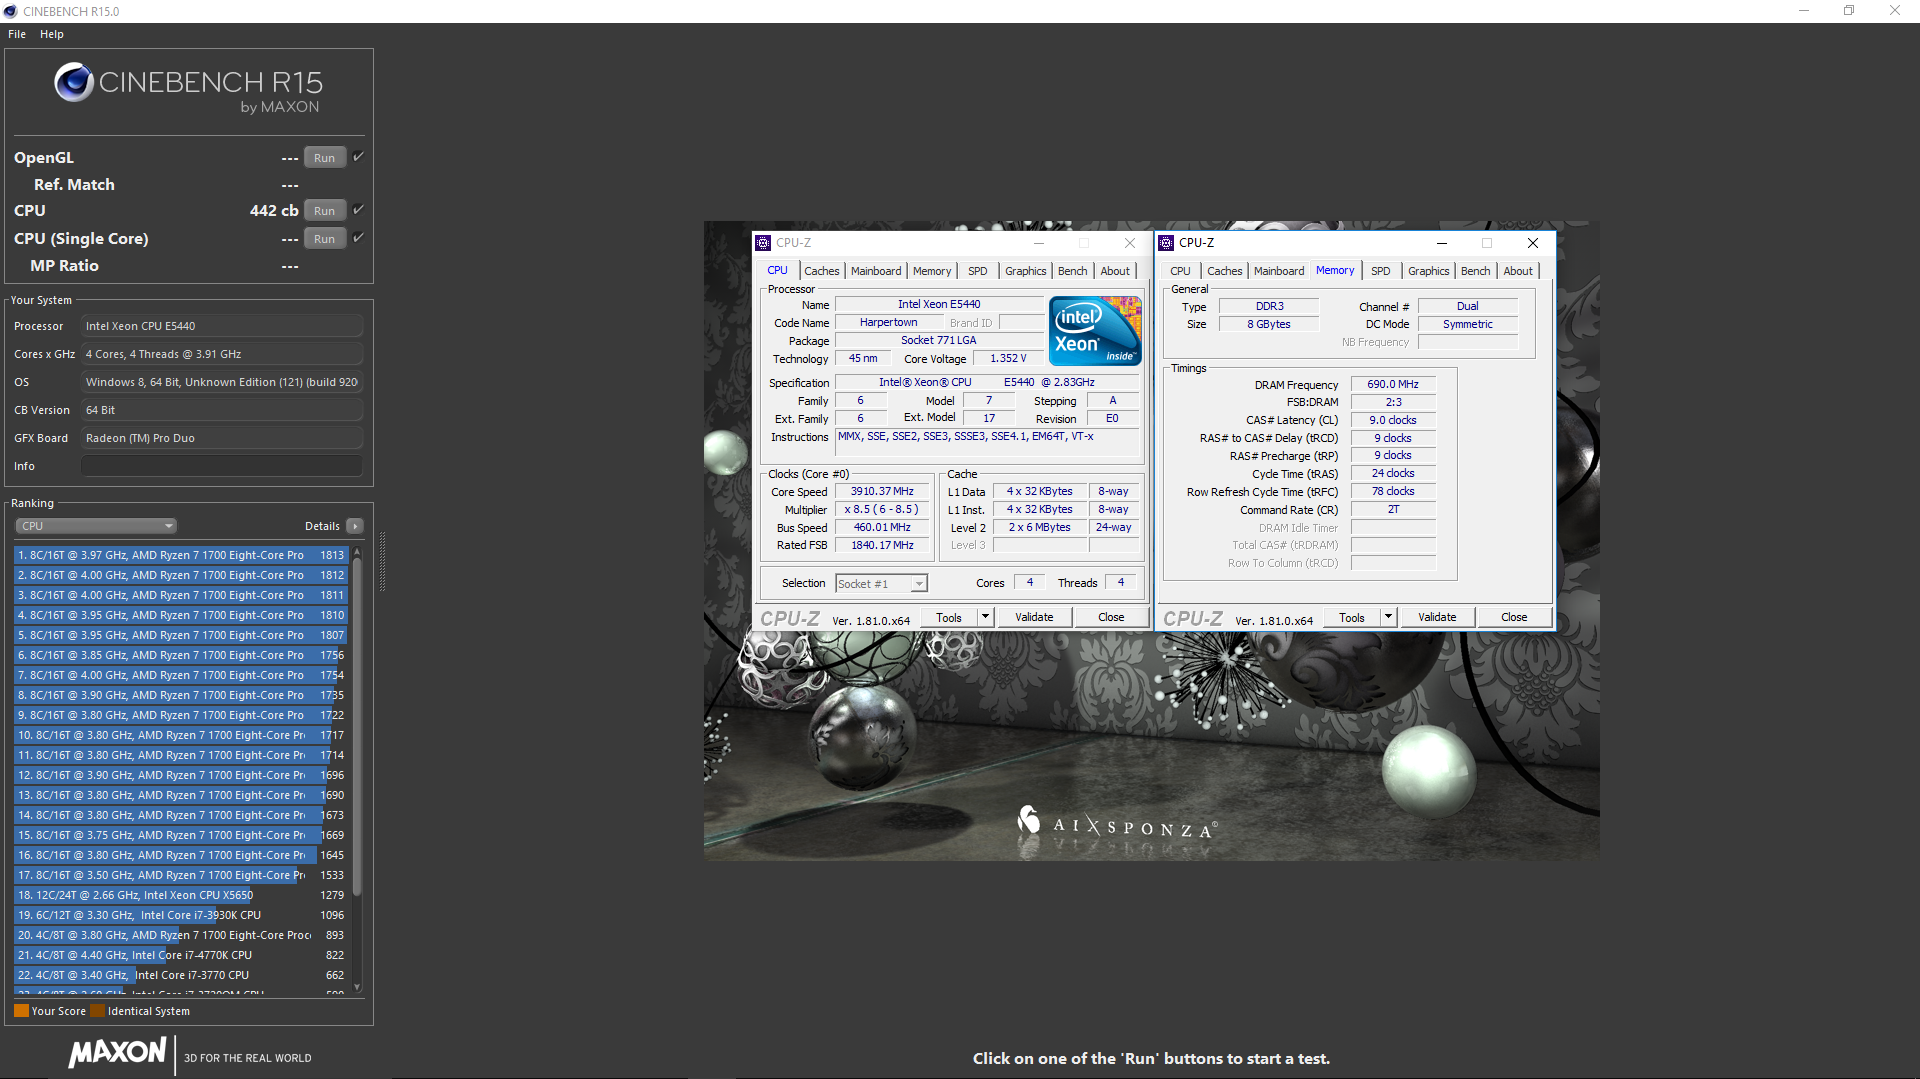
Task: Minimize the left CPU-Z window
Action: (1039, 243)
